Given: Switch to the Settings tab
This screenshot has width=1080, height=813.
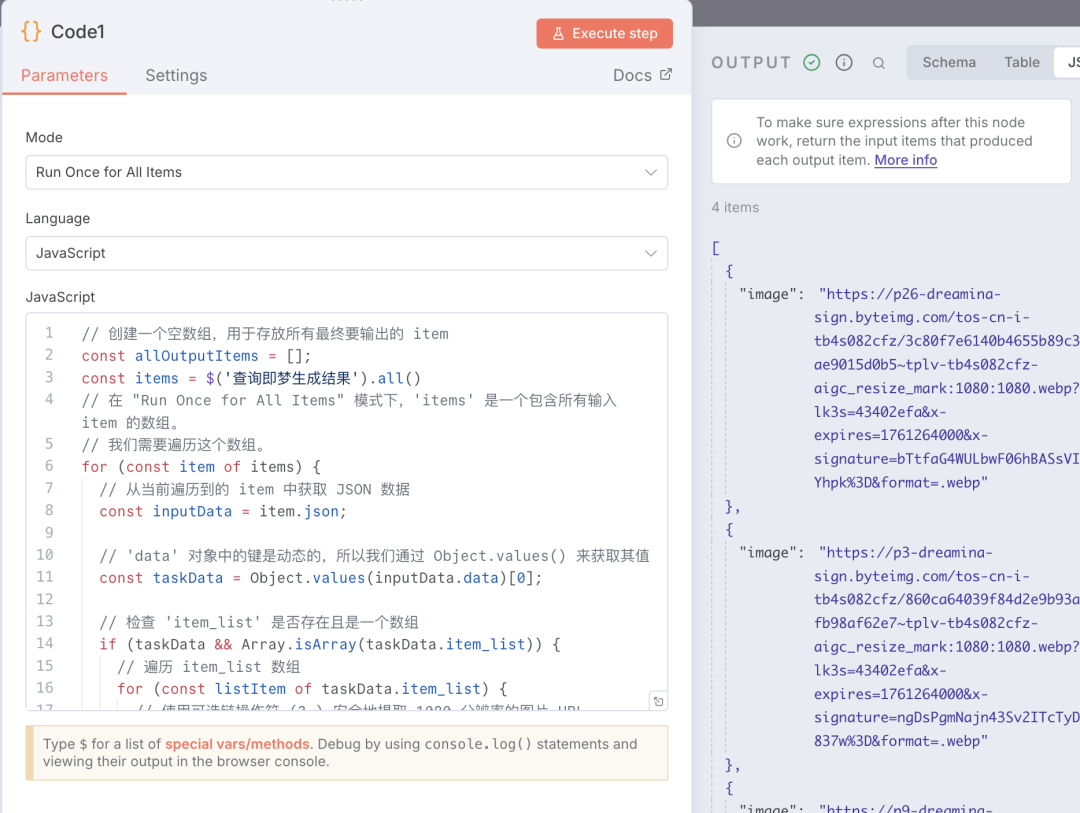Looking at the screenshot, I should coord(176,75).
